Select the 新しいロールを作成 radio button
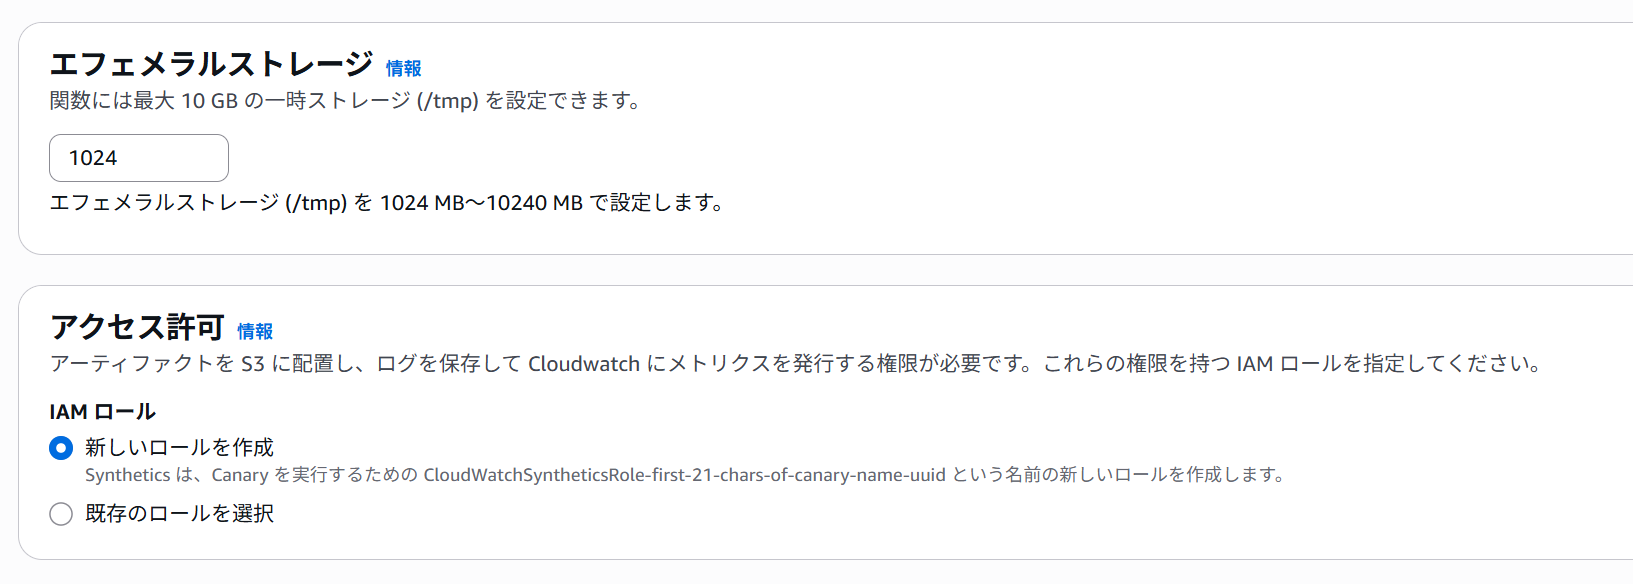This screenshot has width=1633, height=584. pos(61,448)
